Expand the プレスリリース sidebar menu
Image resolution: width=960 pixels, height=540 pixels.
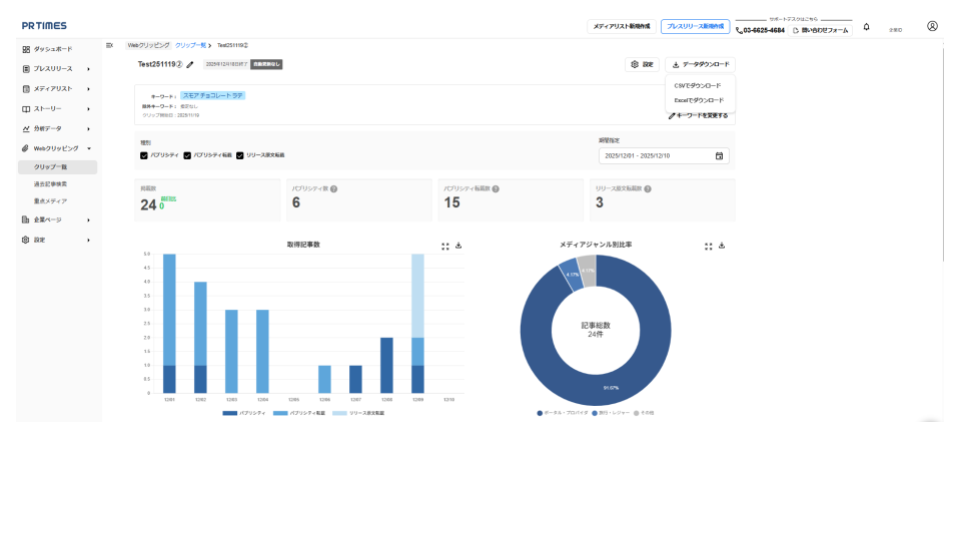pos(88,69)
